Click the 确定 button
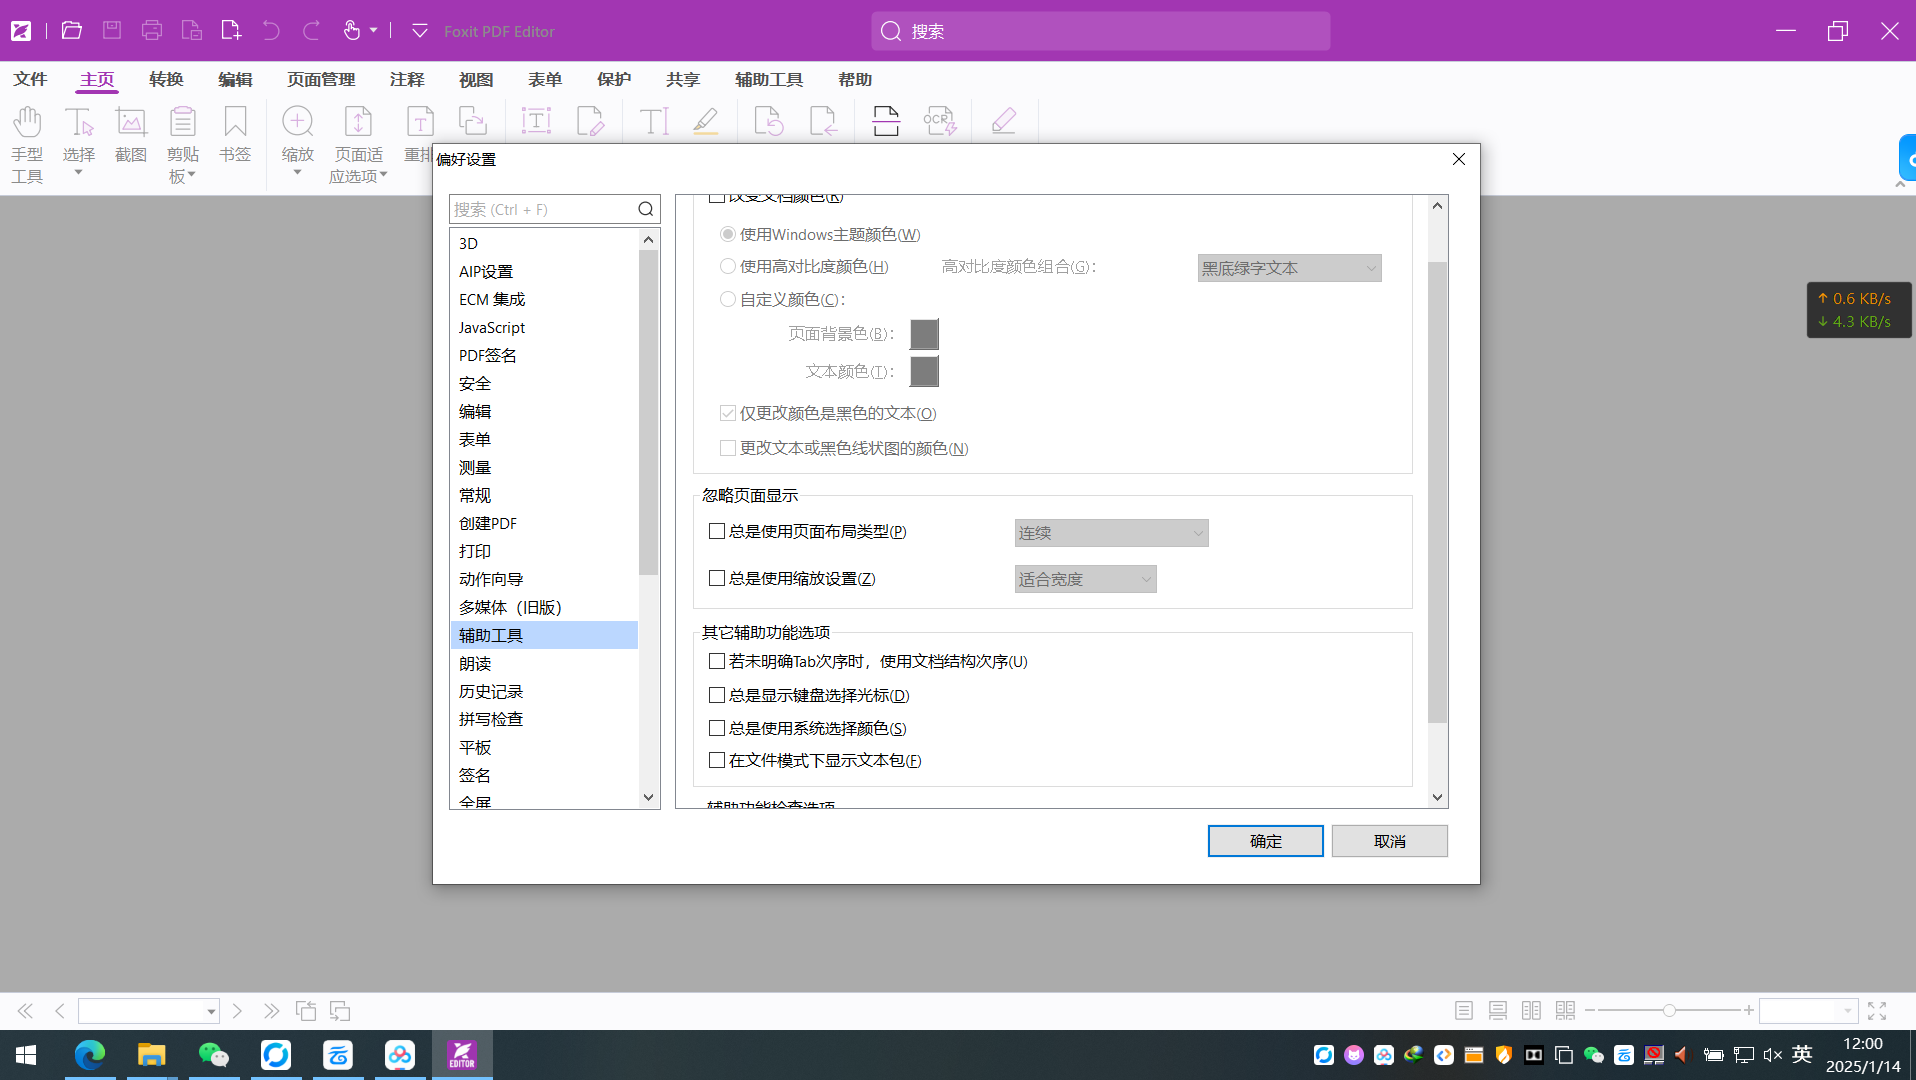Screen dimensions: 1916x1080 (1265, 841)
